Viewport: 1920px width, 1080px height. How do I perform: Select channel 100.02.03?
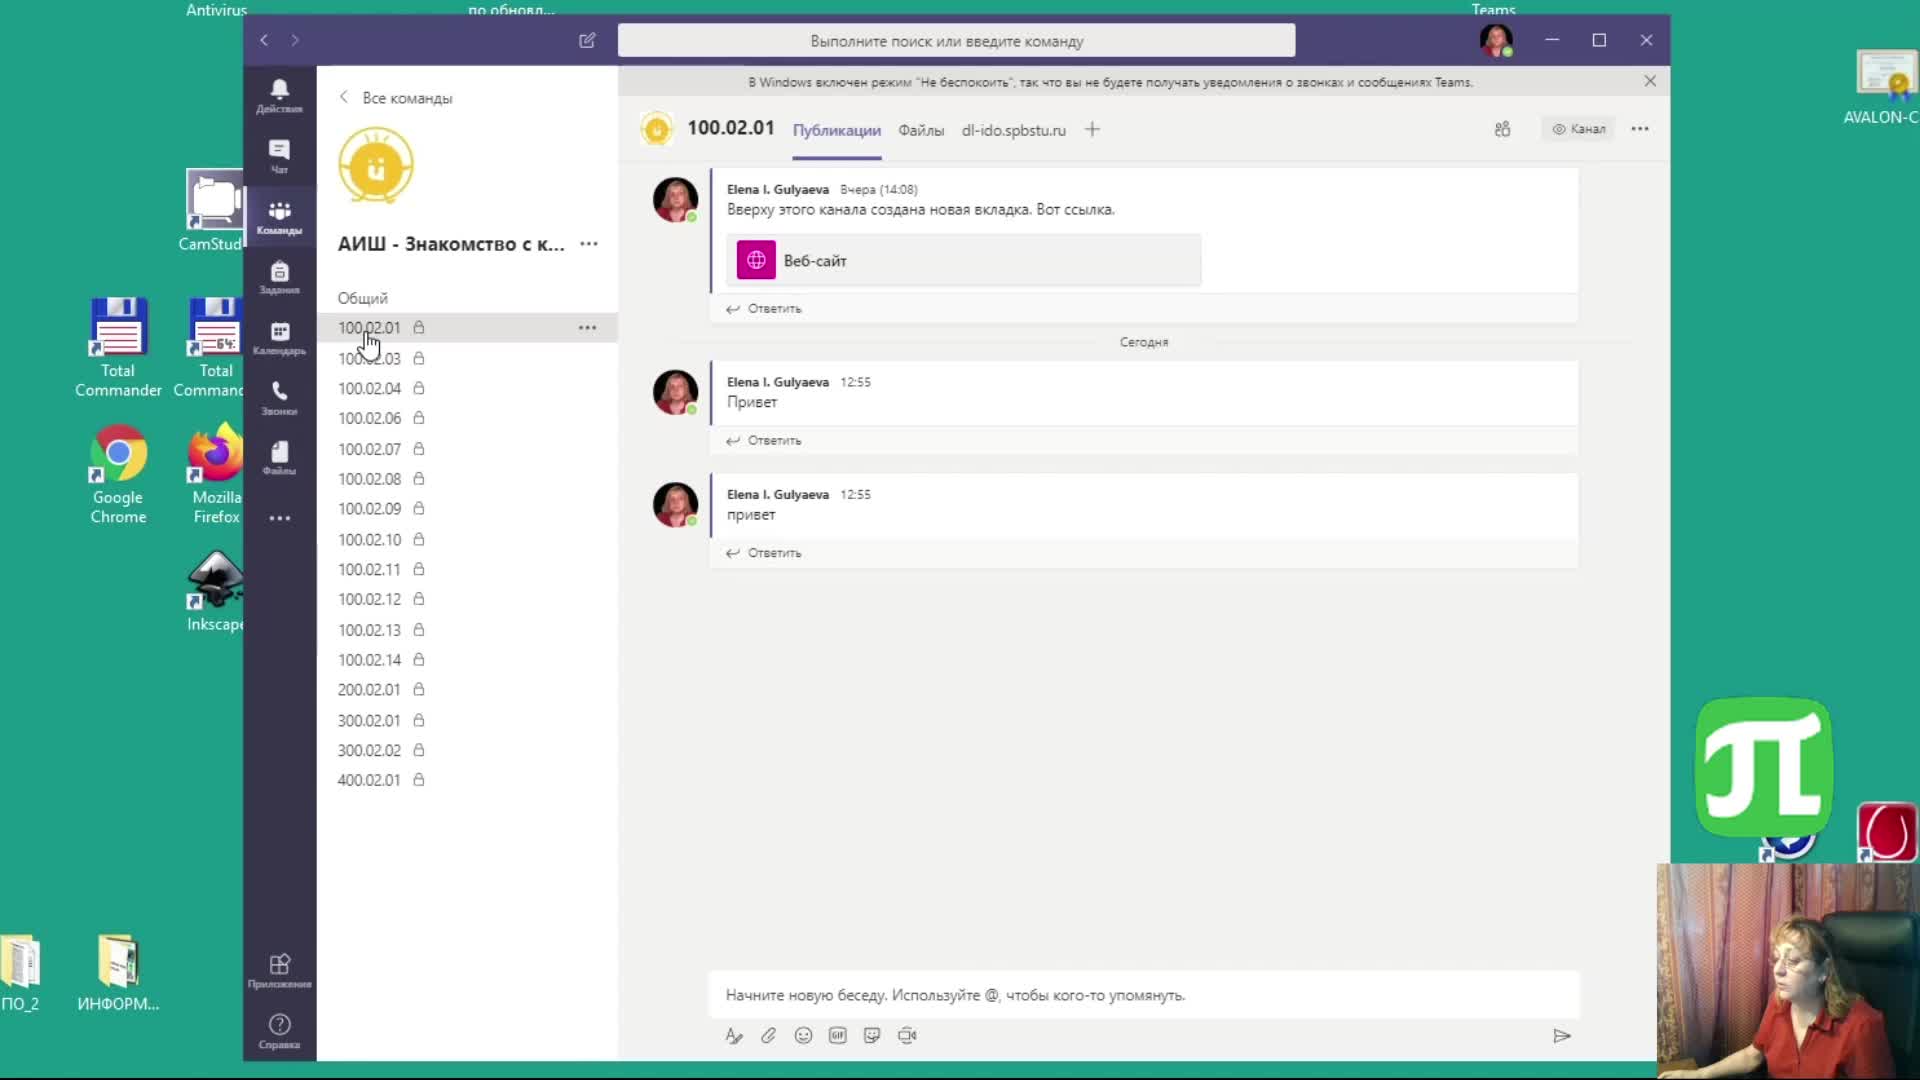click(x=467, y=358)
